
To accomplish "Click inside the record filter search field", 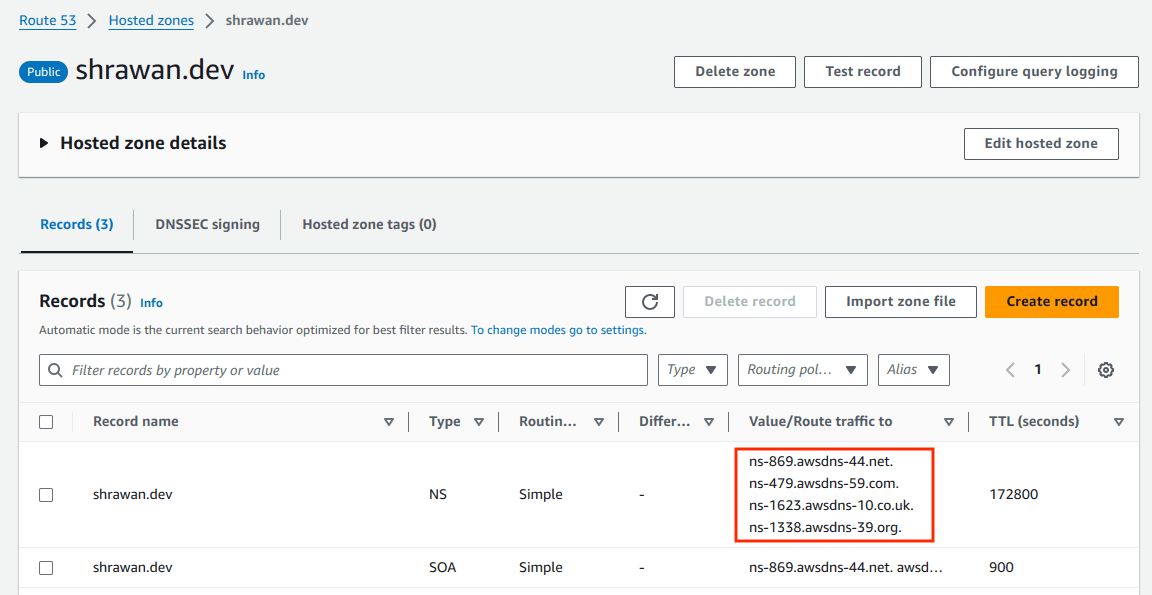I will click(300, 369).
